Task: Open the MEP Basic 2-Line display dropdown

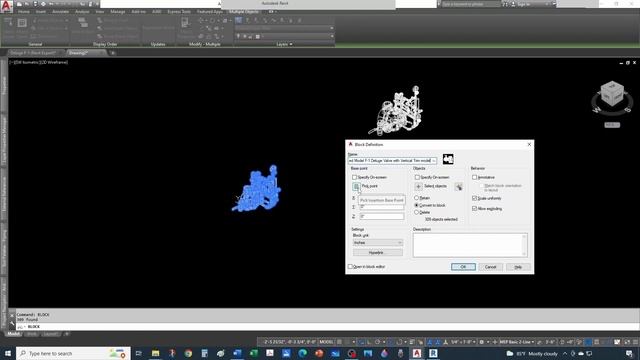Action: pos(517,342)
